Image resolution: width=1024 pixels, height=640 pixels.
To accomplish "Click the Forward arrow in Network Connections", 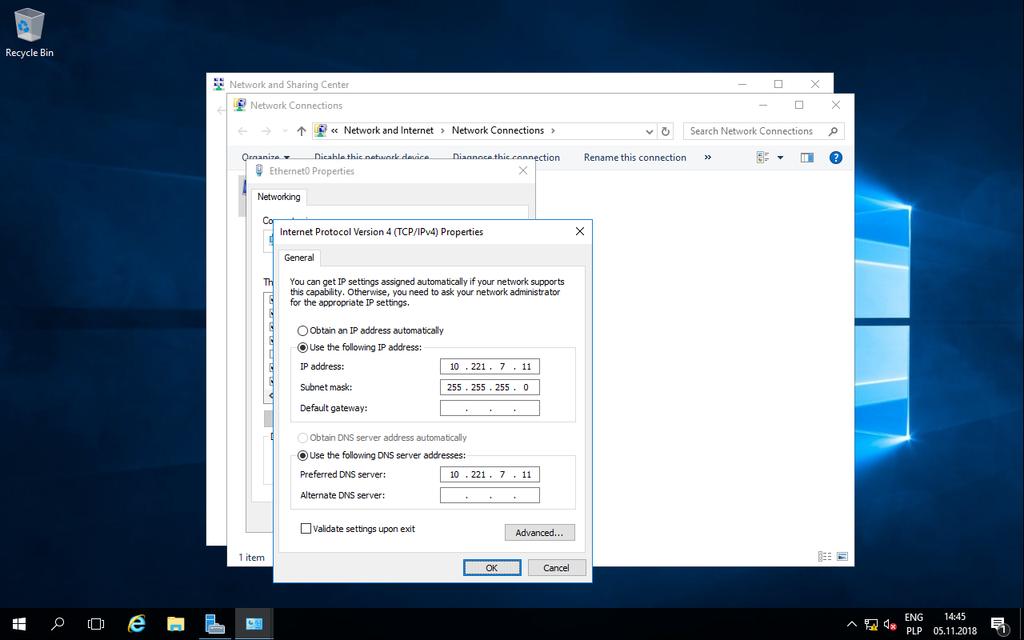I will tap(266, 131).
